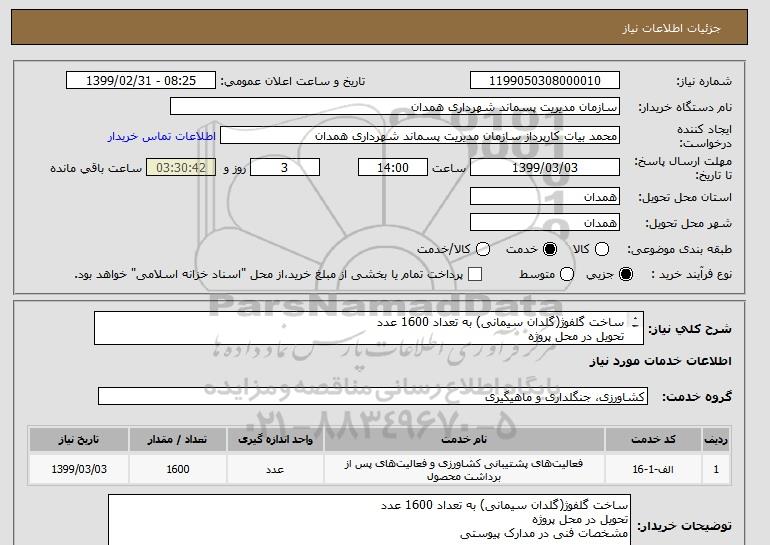This screenshot has height=545, width=770.
Task: Select the کالا radio button
Action: point(602,249)
